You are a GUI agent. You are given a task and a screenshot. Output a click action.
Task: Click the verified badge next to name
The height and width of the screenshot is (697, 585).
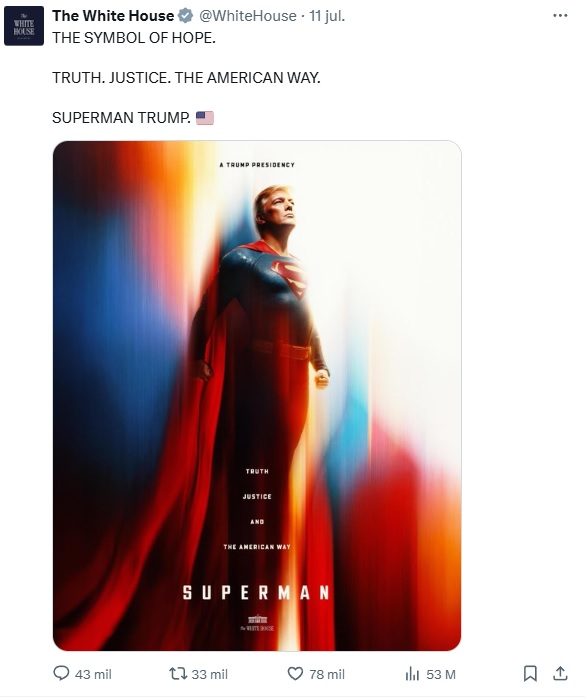coord(185,16)
